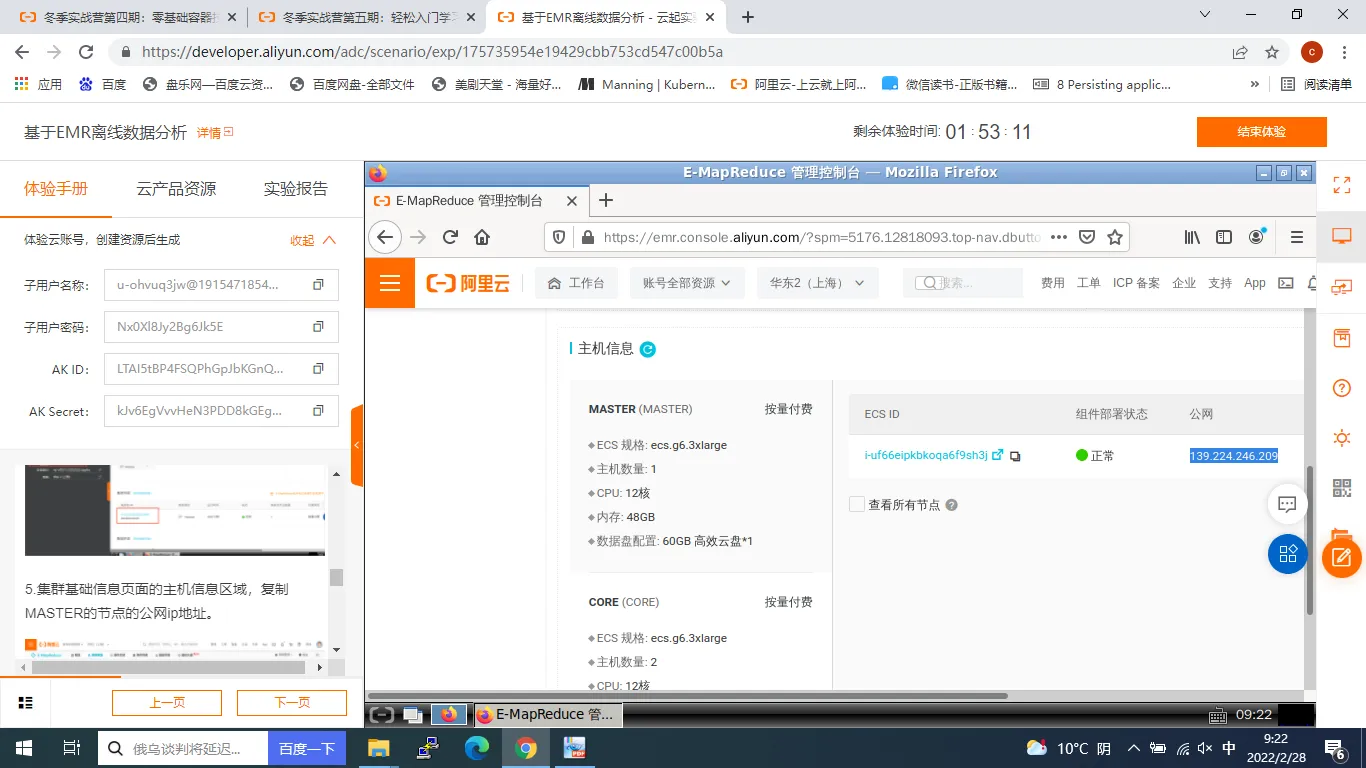The image size is (1366, 768).
Task: Select the orange monitor desktop icon
Action: tap(1342, 236)
